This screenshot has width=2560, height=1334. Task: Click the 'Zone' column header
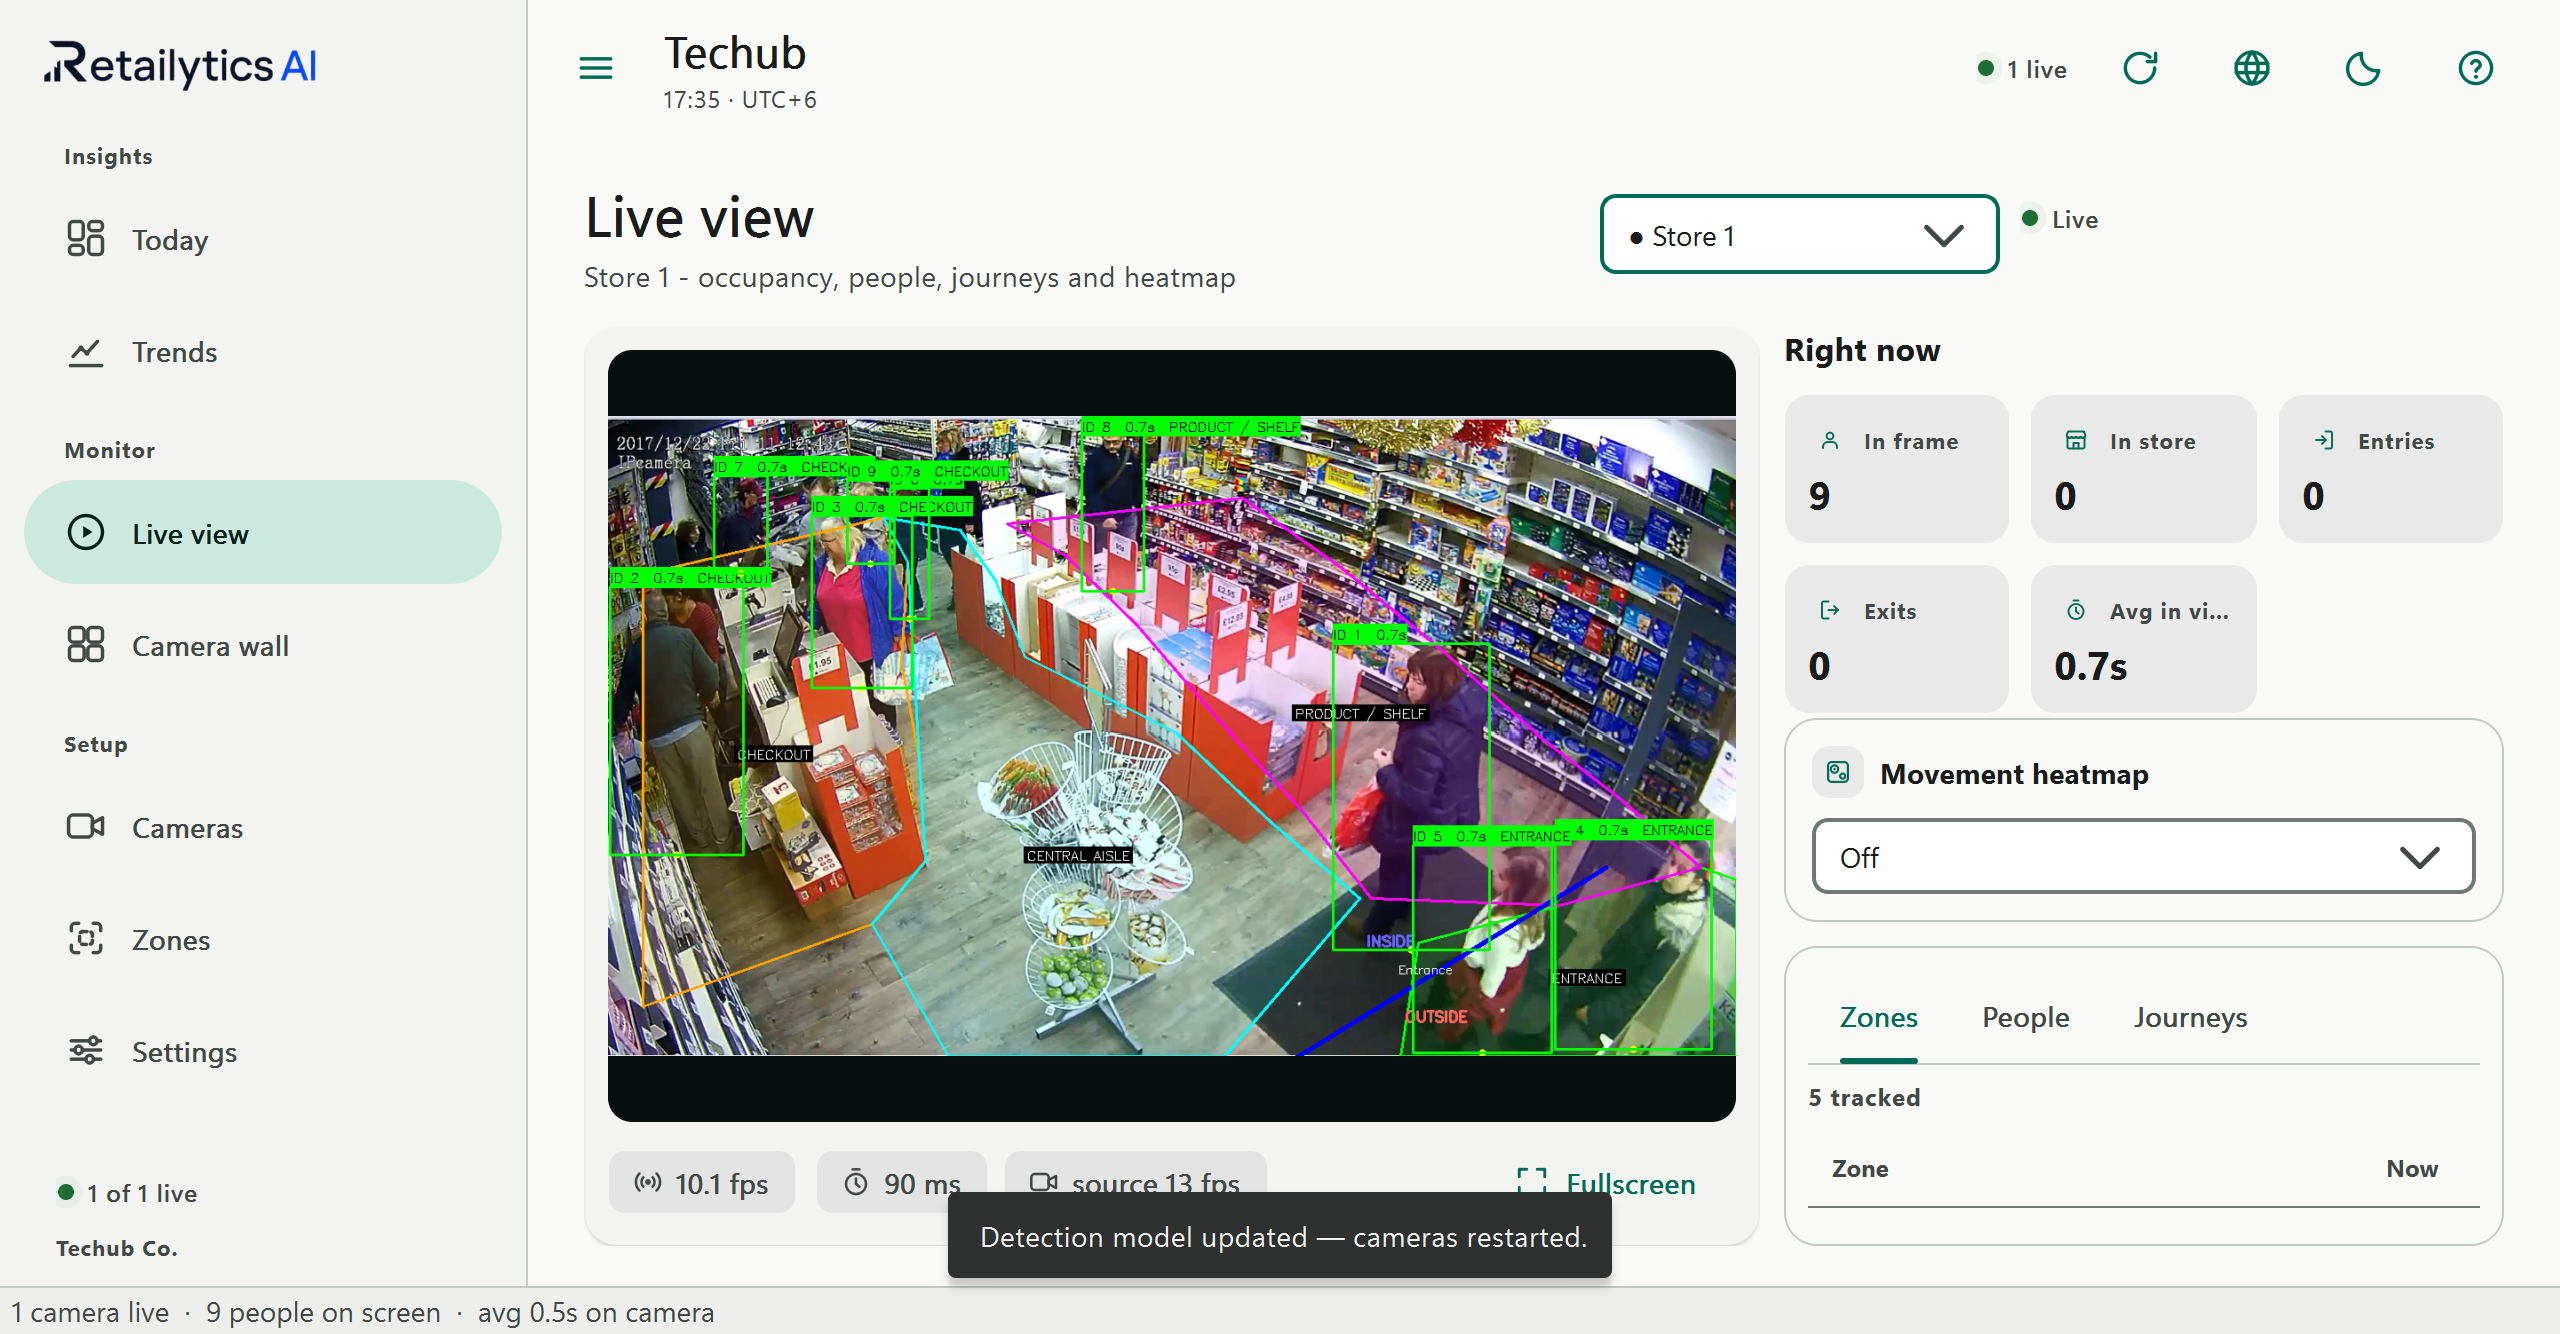1860,1168
